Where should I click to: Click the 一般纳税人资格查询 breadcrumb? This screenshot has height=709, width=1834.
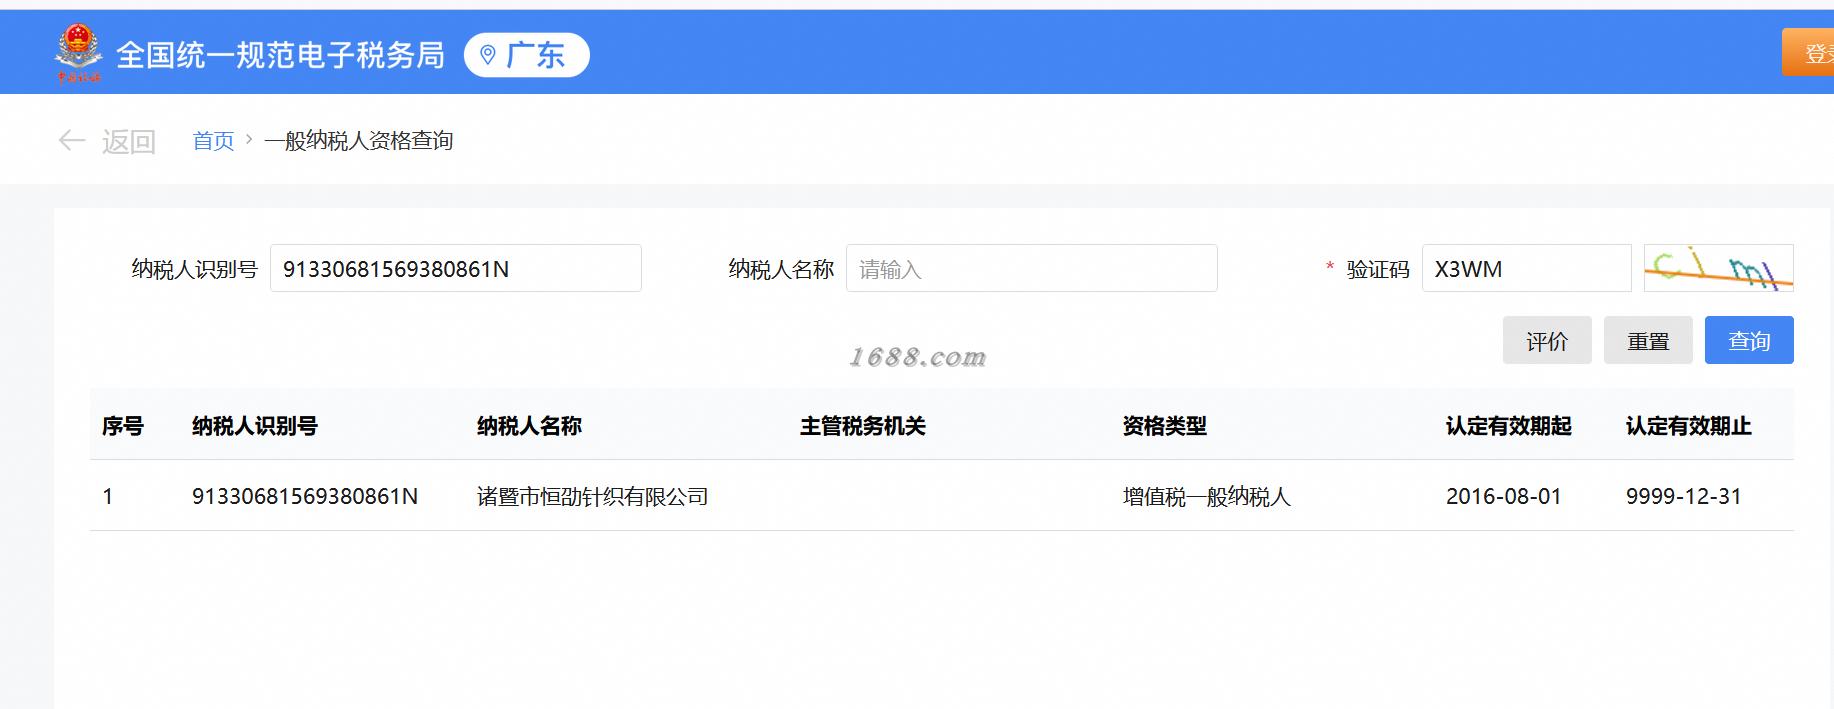click(x=359, y=141)
